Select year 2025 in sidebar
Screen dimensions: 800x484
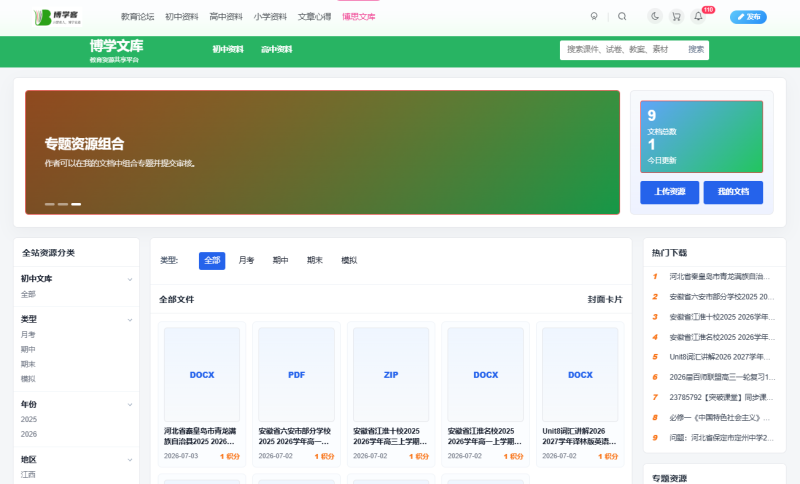[x=29, y=419]
